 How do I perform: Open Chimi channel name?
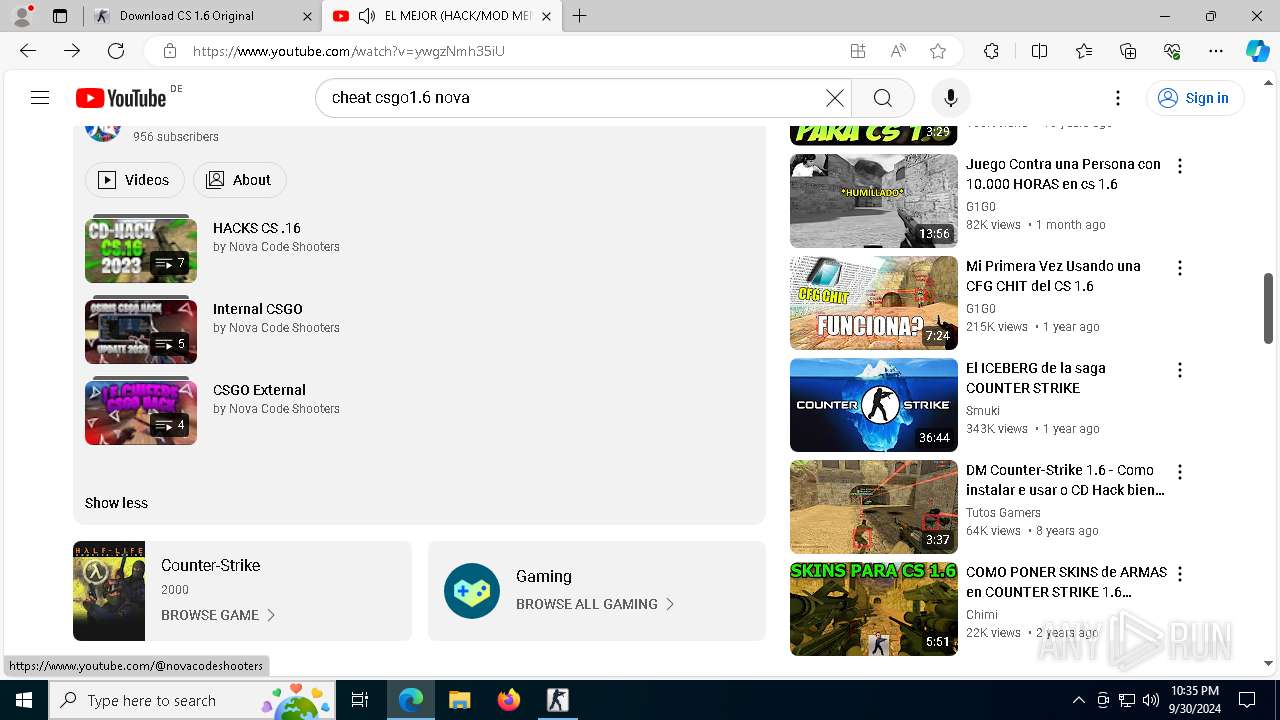pos(982,615)
